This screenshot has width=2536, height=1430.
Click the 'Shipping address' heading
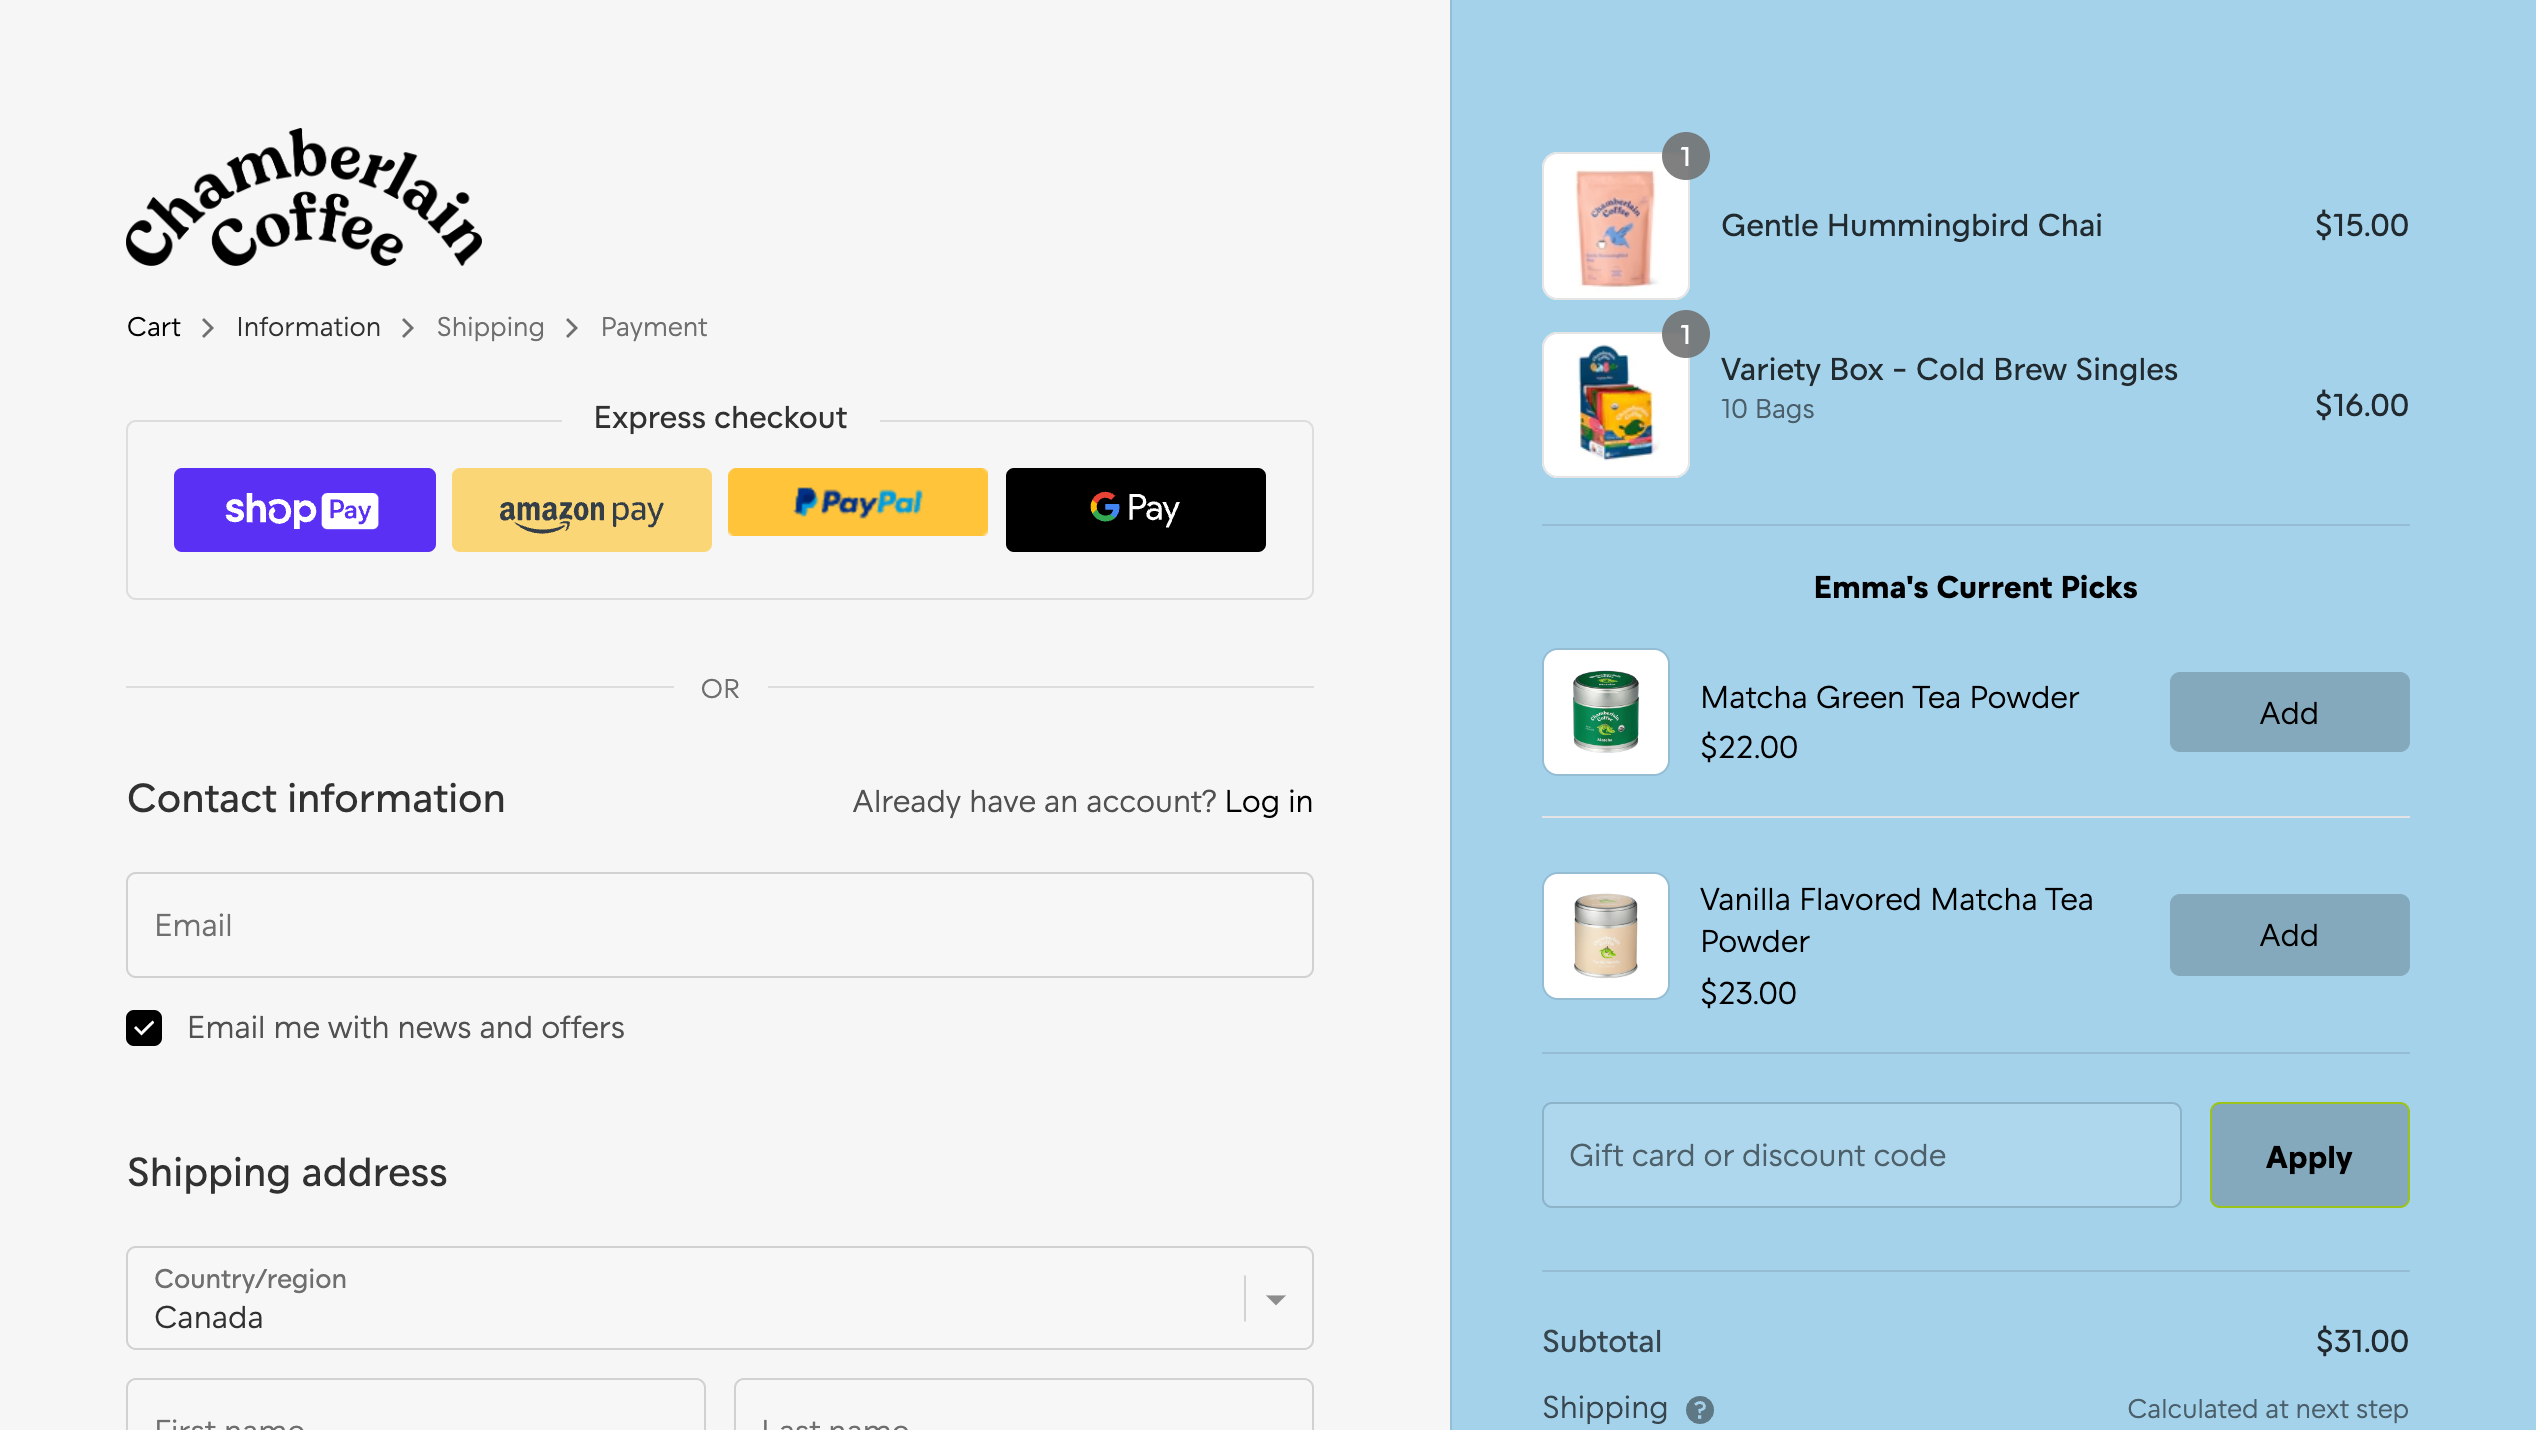(287, 1173)
